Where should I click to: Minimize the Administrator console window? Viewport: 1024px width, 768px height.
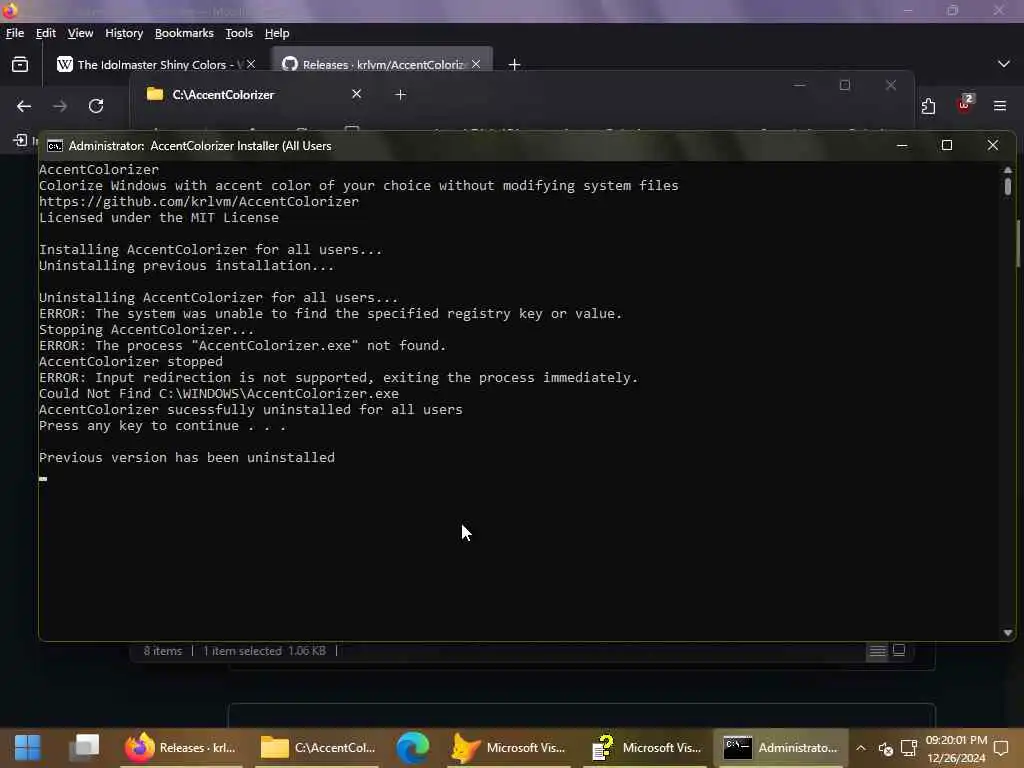pyautogui.click(x=902, y=146)
